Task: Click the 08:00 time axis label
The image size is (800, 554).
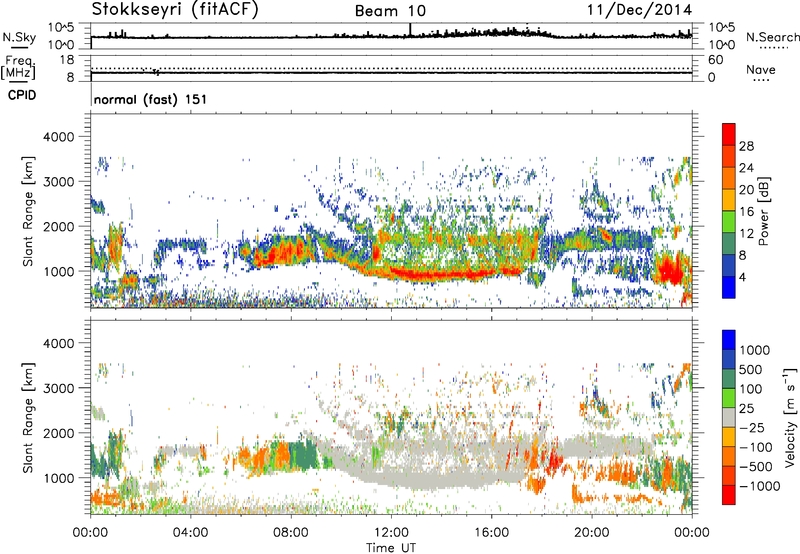Action: [x=291, y=533]
